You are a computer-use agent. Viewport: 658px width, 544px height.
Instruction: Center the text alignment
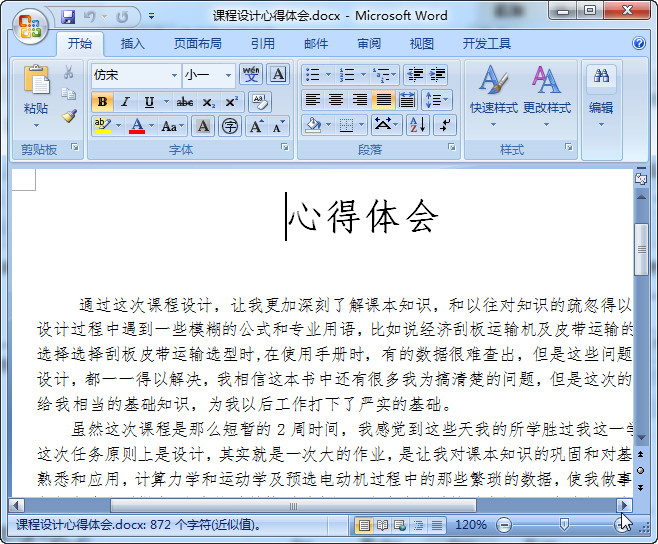[336, 100]
